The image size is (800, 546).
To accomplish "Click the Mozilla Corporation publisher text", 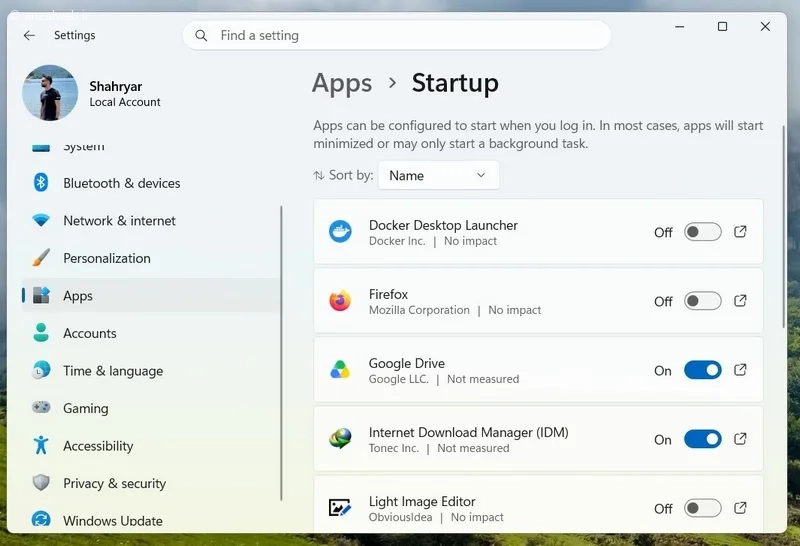I will [x=419, y=310].
